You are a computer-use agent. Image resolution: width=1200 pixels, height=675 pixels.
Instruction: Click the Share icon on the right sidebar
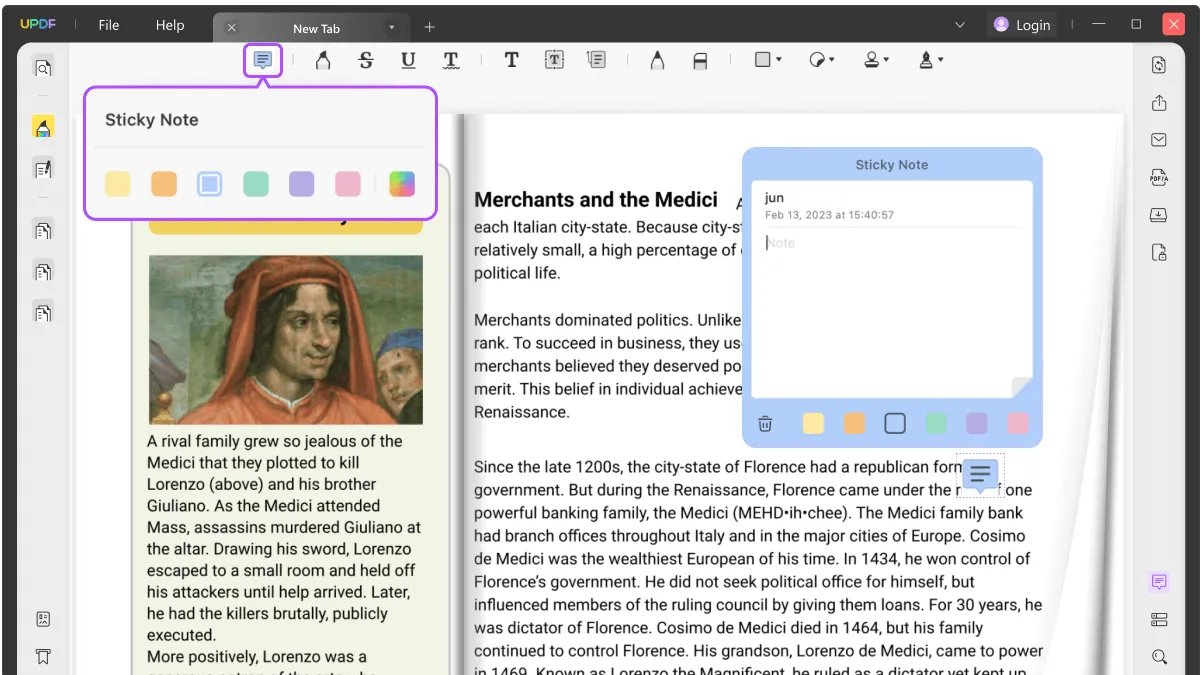click(1158, 102)
